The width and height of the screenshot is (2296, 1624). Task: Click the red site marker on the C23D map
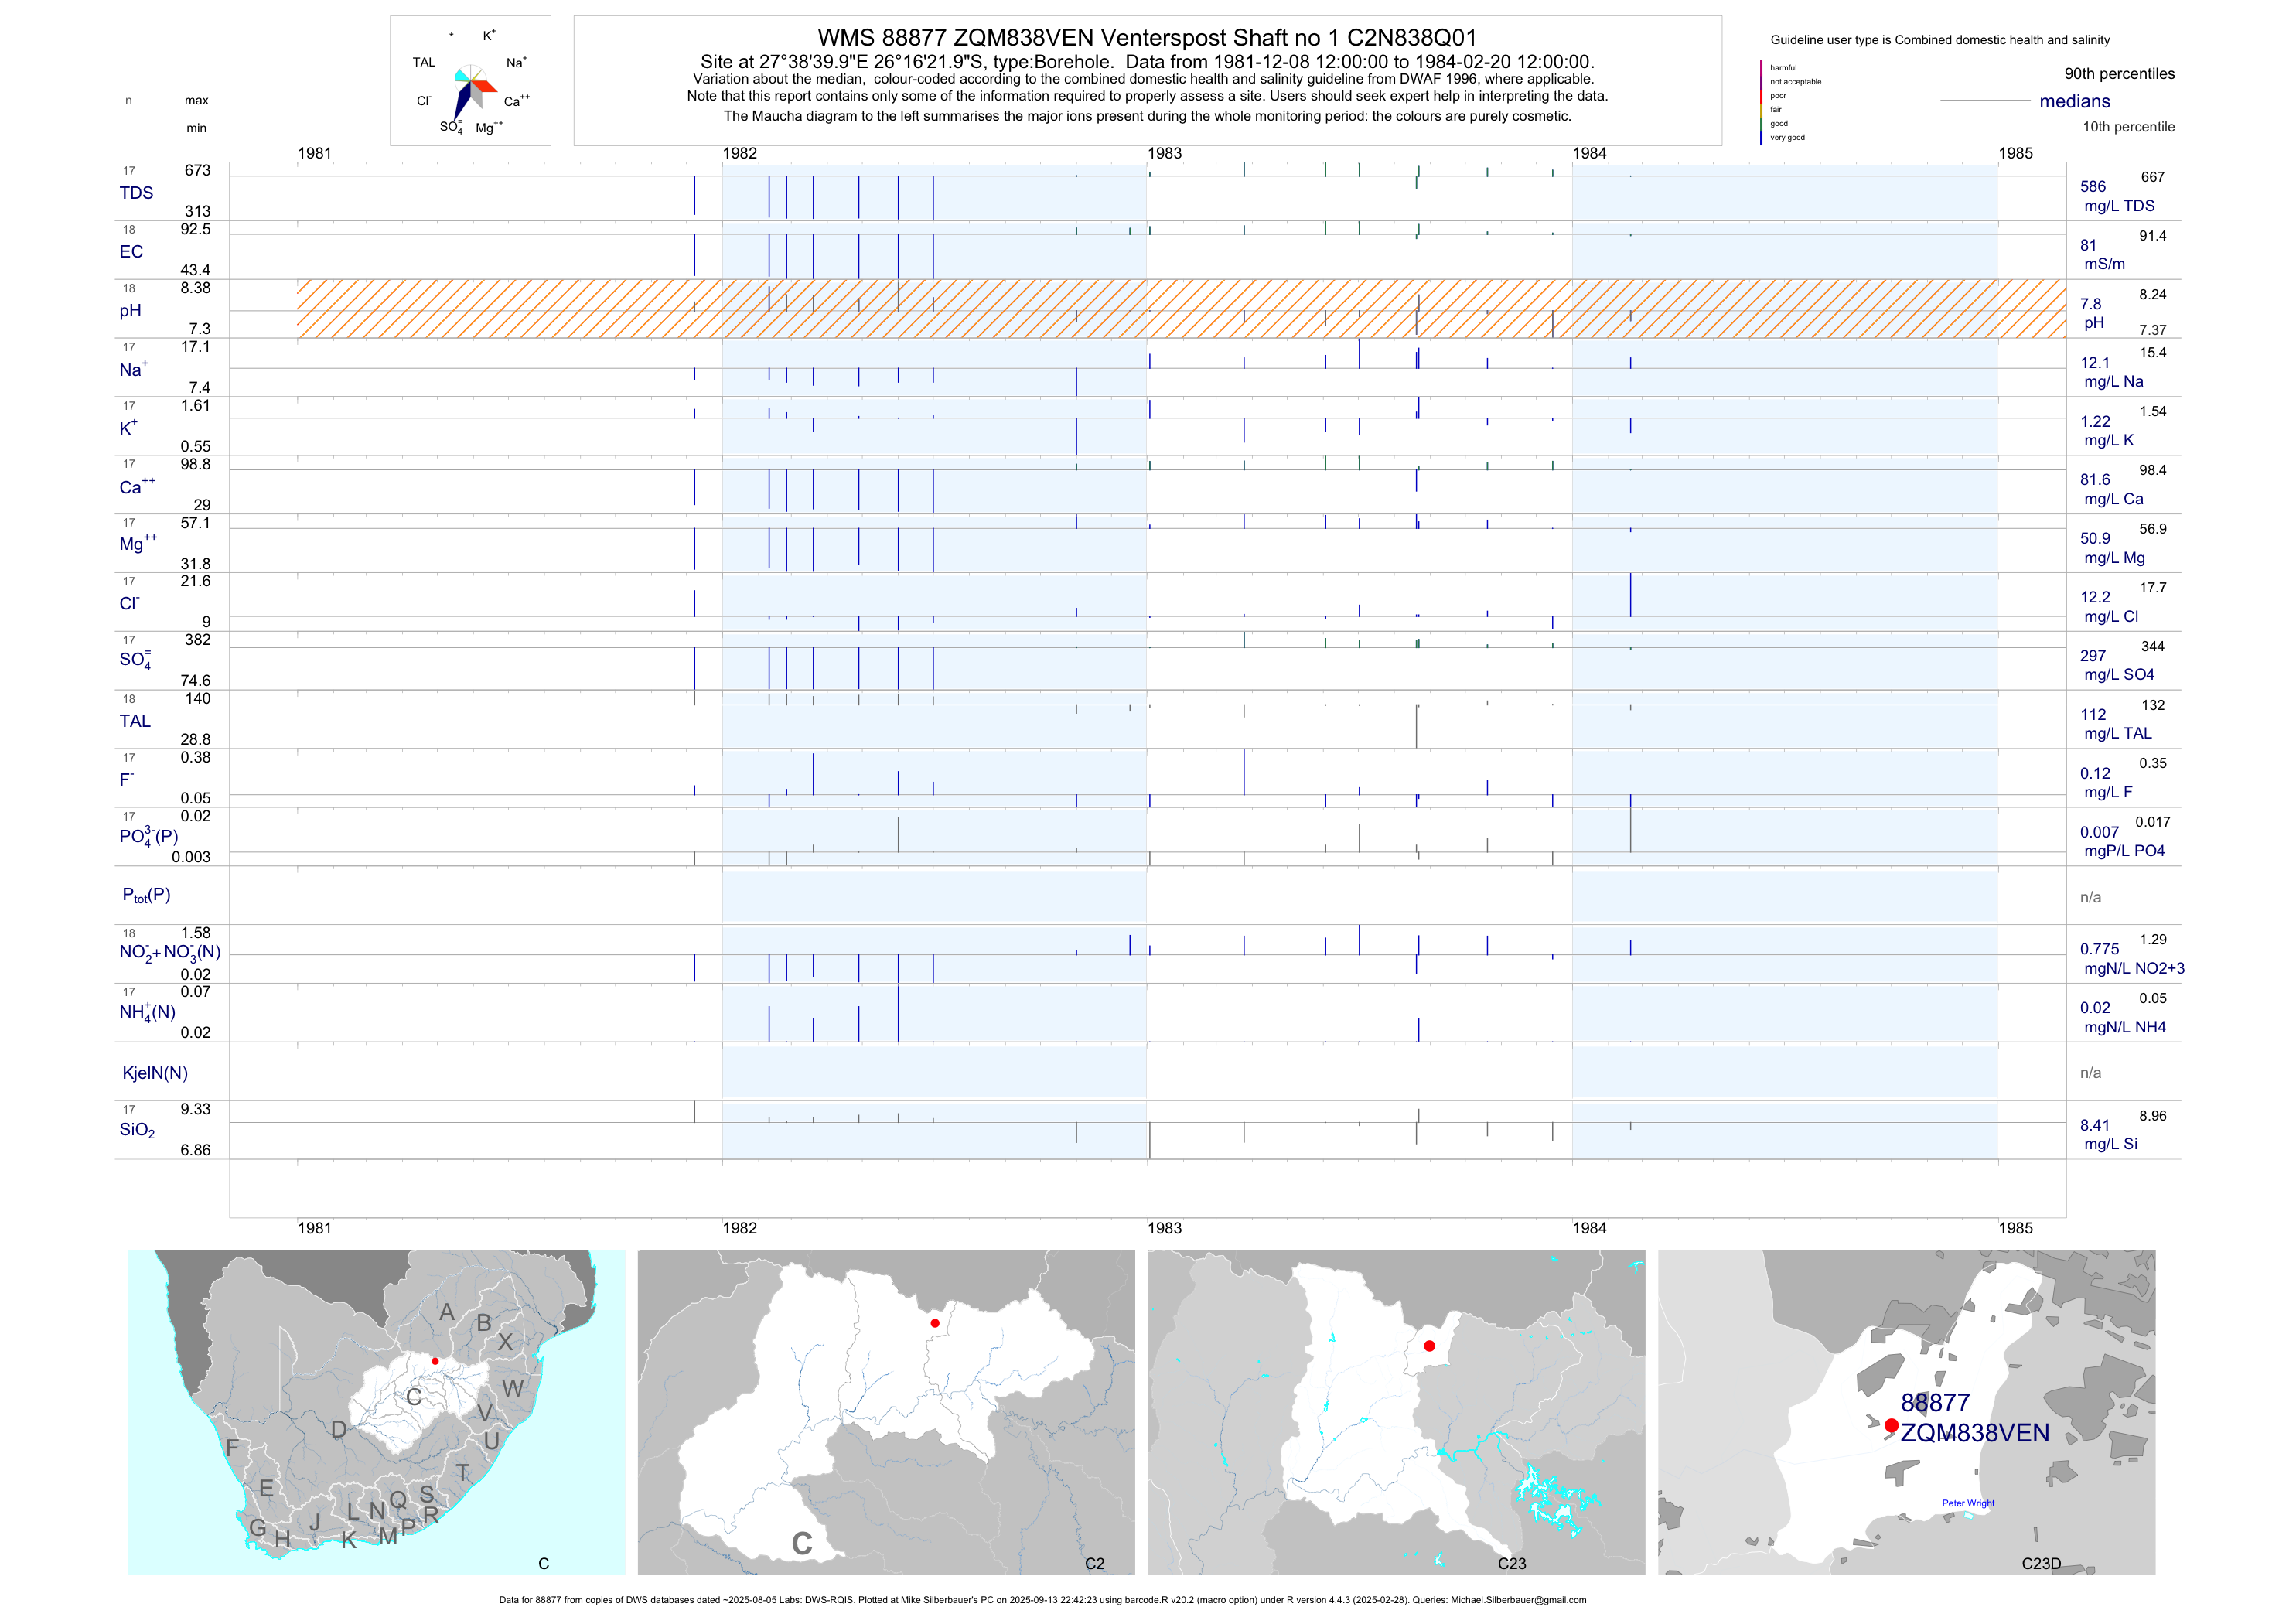(x=1891, y=1425)
